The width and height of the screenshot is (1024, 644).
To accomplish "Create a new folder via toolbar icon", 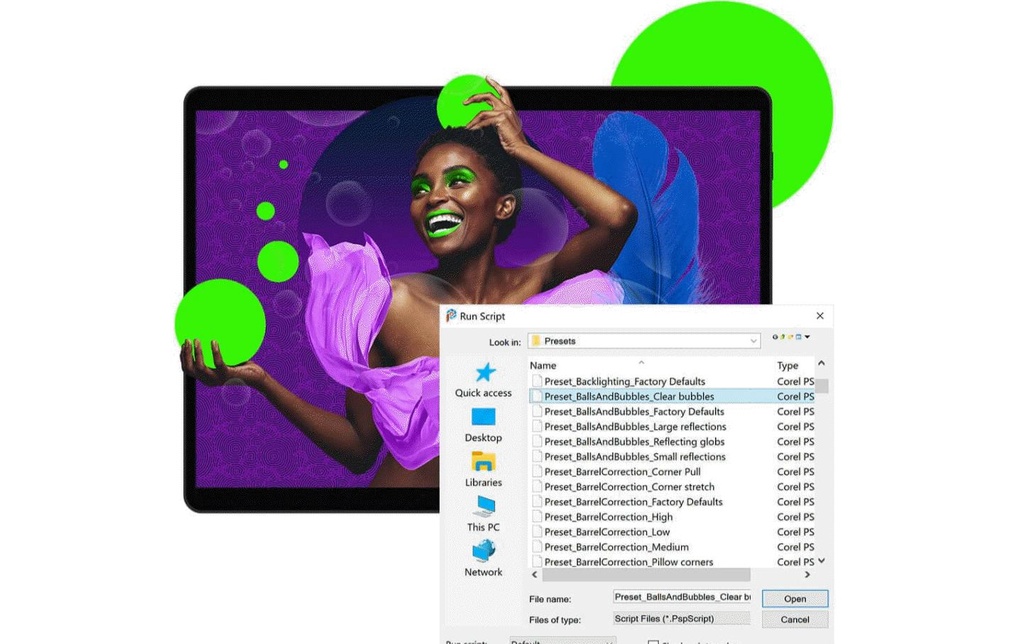I will [x=790, y=337].
